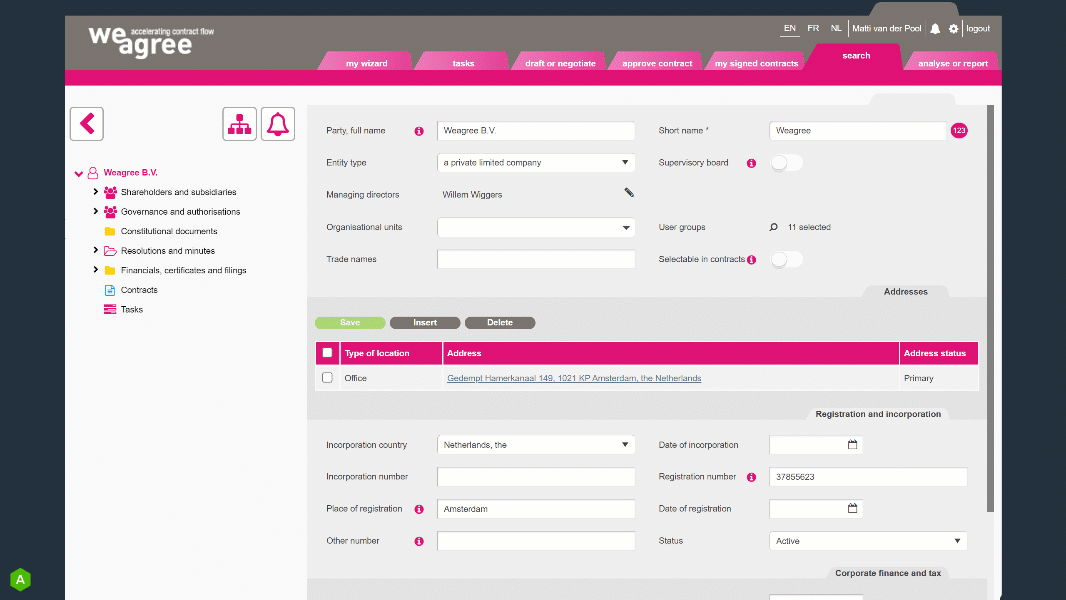The height and width of the screenshot is (600, 1066).
Task: Click the pink 123 badge
Action: pyautogui.click(x=959, y=130)
